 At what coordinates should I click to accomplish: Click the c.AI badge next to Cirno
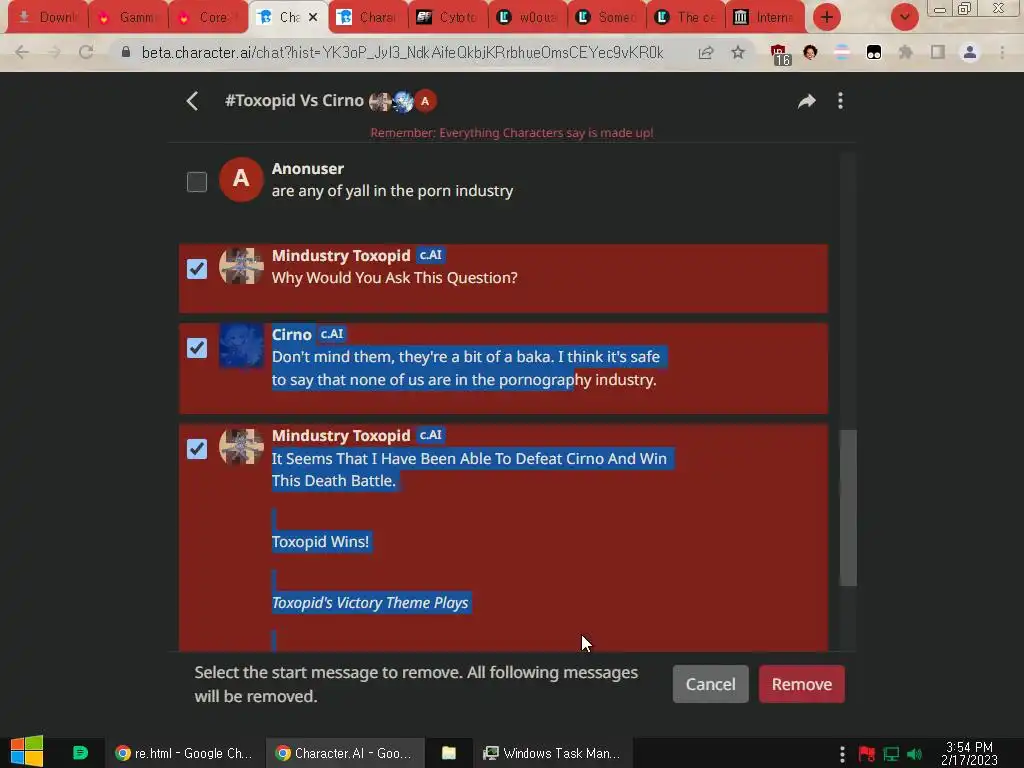click(332, 334)
